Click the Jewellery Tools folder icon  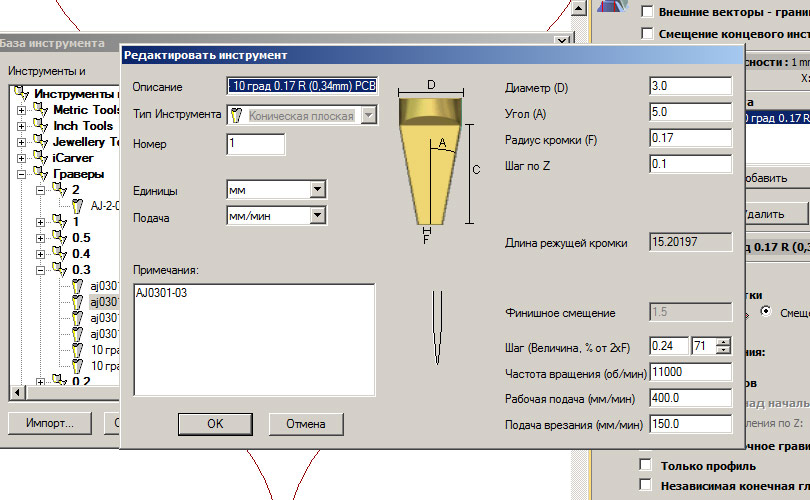(x=40, y=142)
